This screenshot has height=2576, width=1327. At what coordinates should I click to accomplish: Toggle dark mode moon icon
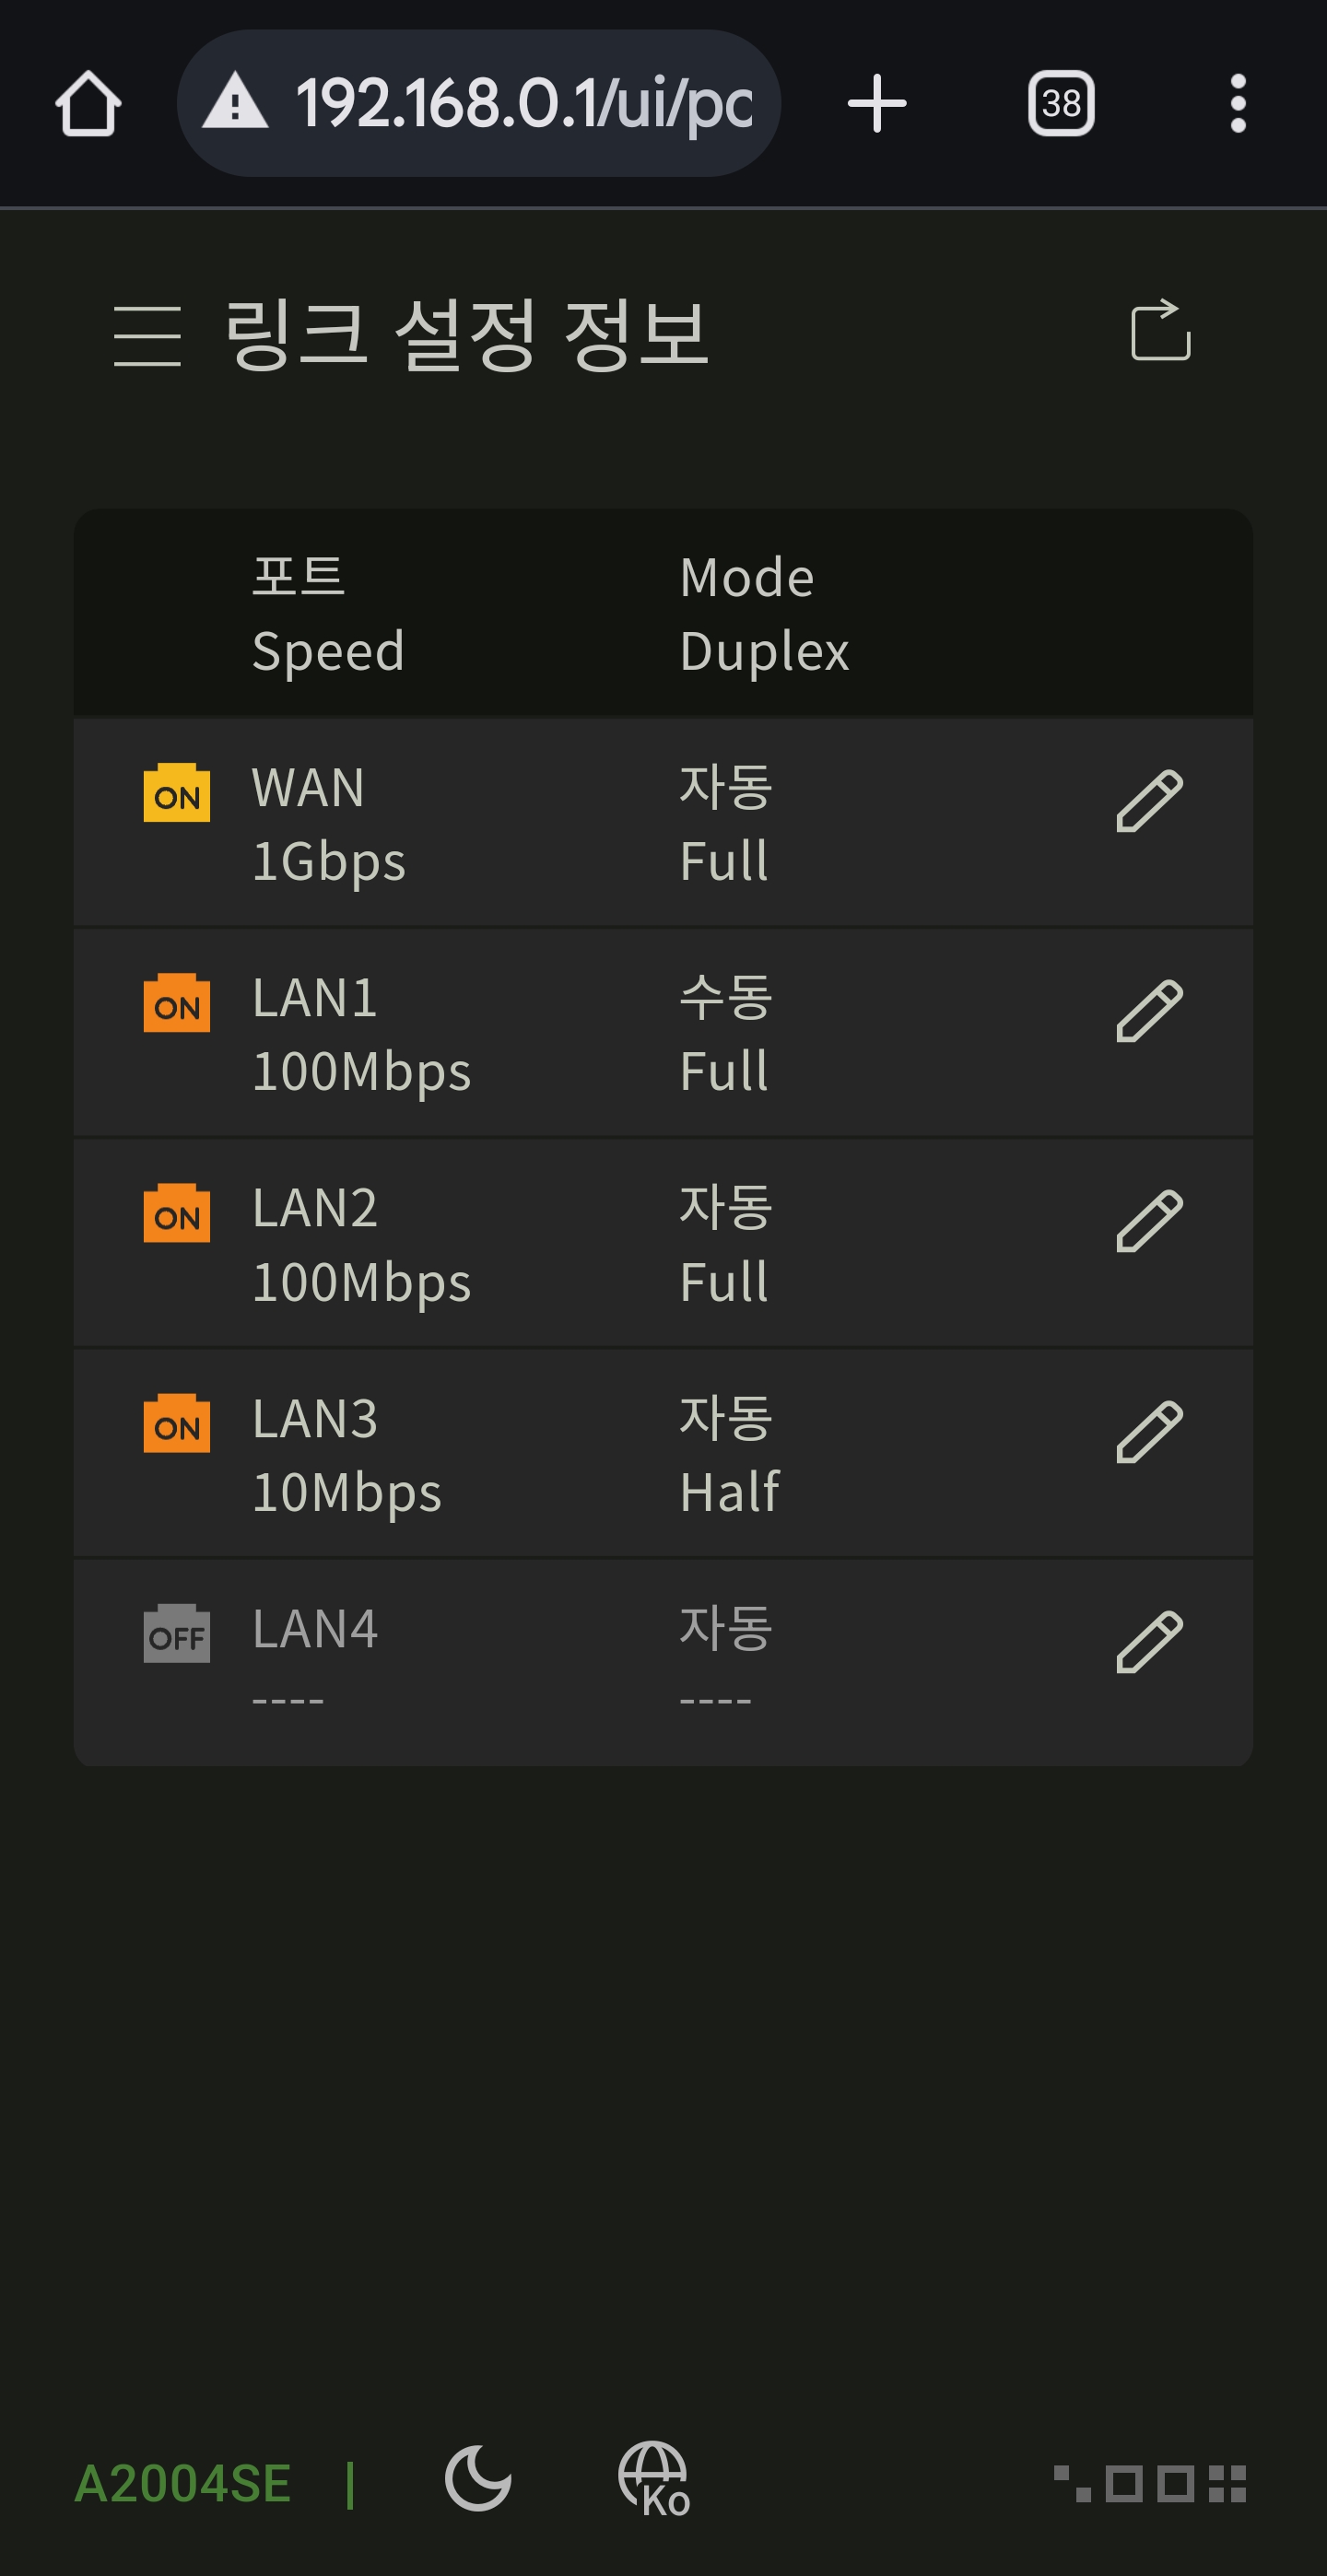pos(478,2478)
